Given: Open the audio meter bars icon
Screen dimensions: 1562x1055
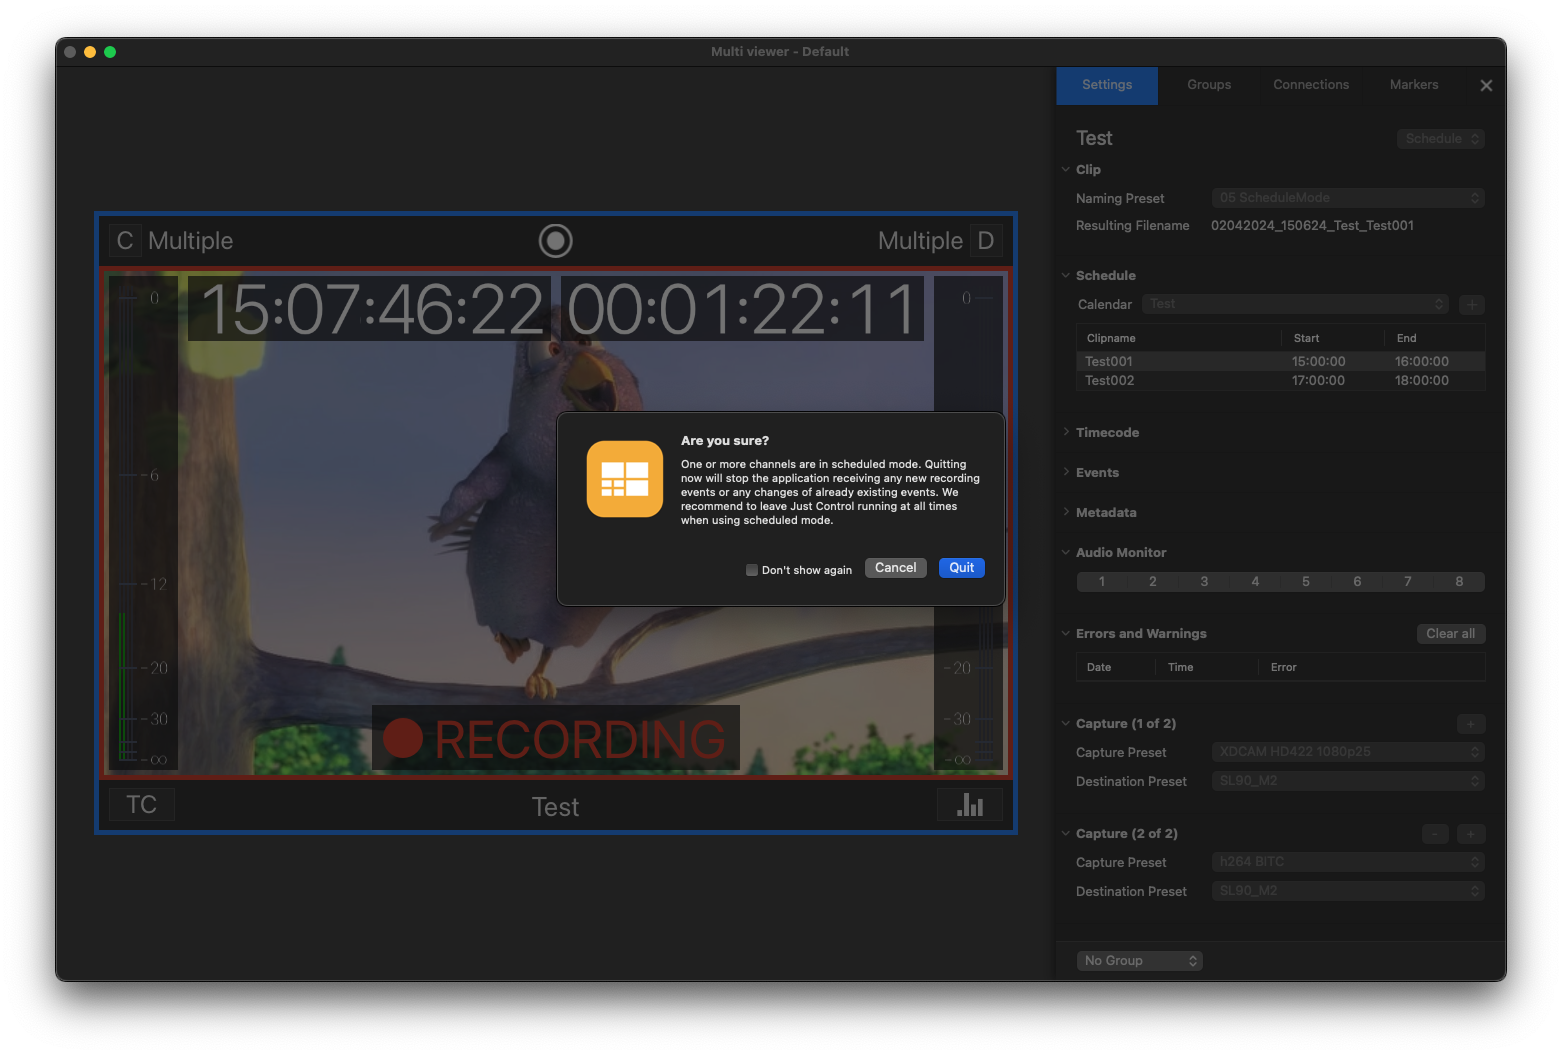Looking at the screenshot, I should 970,805.
